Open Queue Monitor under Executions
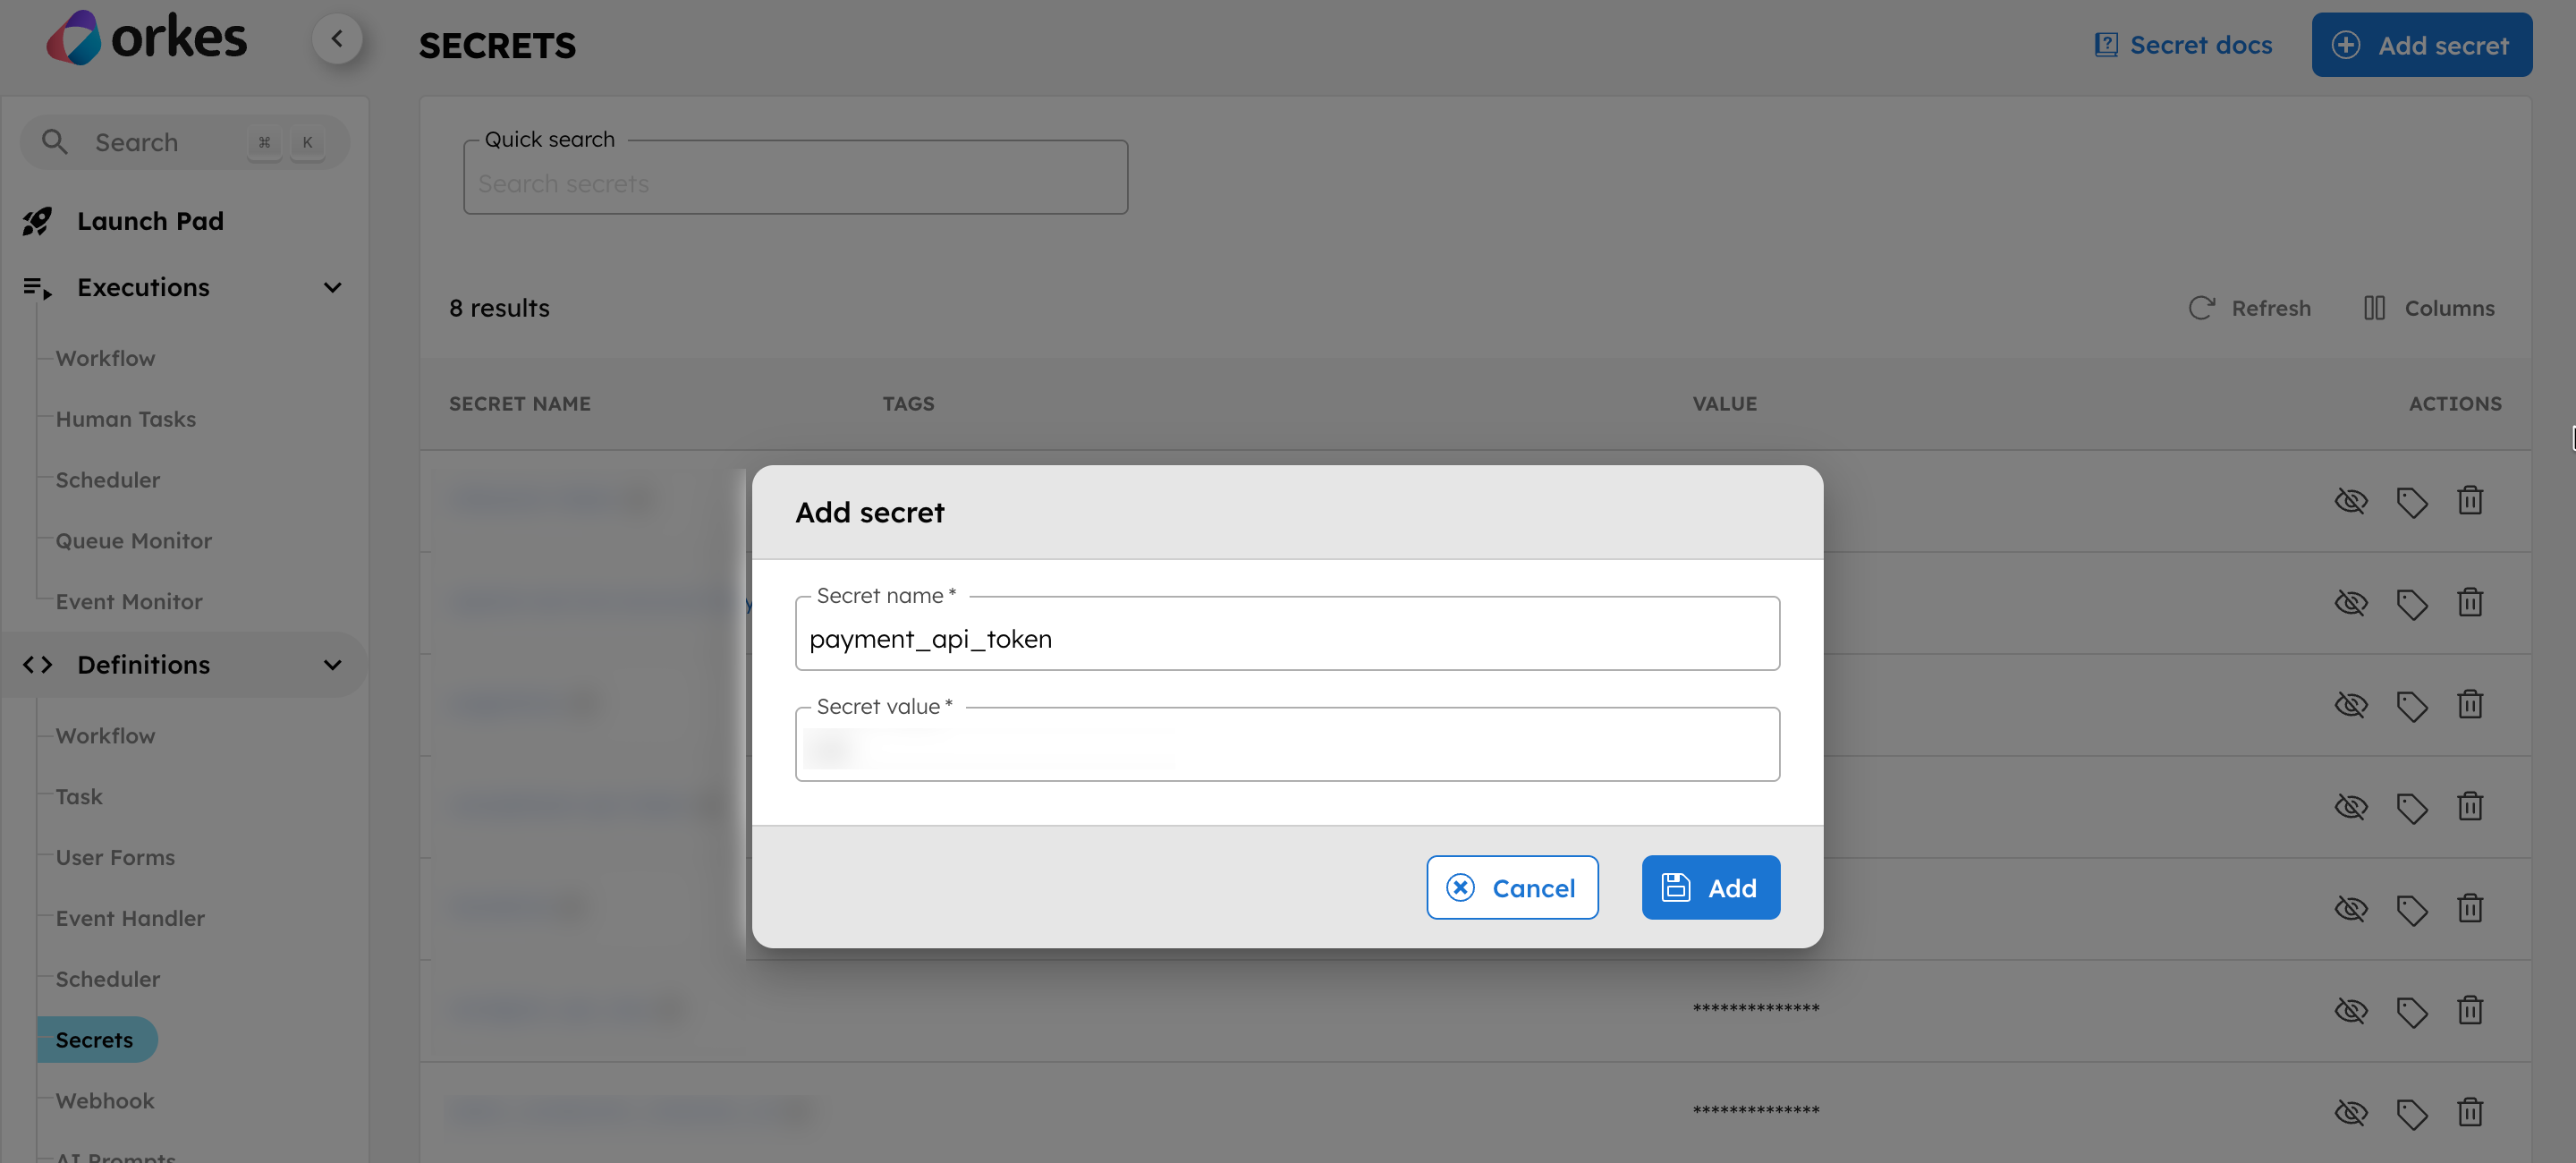Screen dimensions: 2576x1163 click(134, 541)
